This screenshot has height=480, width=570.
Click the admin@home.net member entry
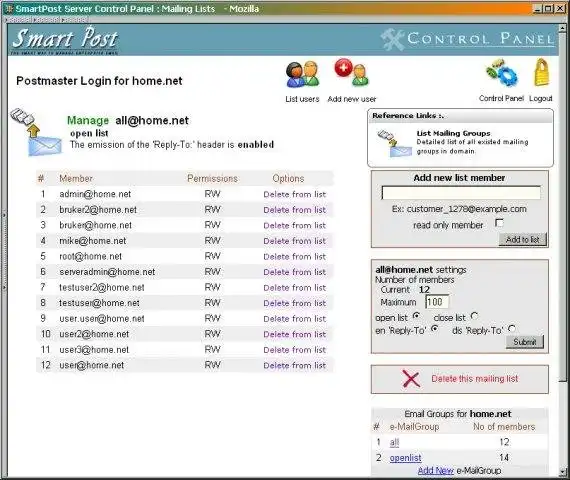[95, 194]
